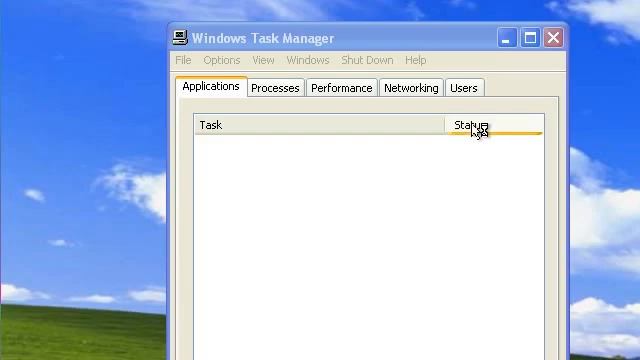Open the Windows menu
The image size is (640, 360).
308,60
